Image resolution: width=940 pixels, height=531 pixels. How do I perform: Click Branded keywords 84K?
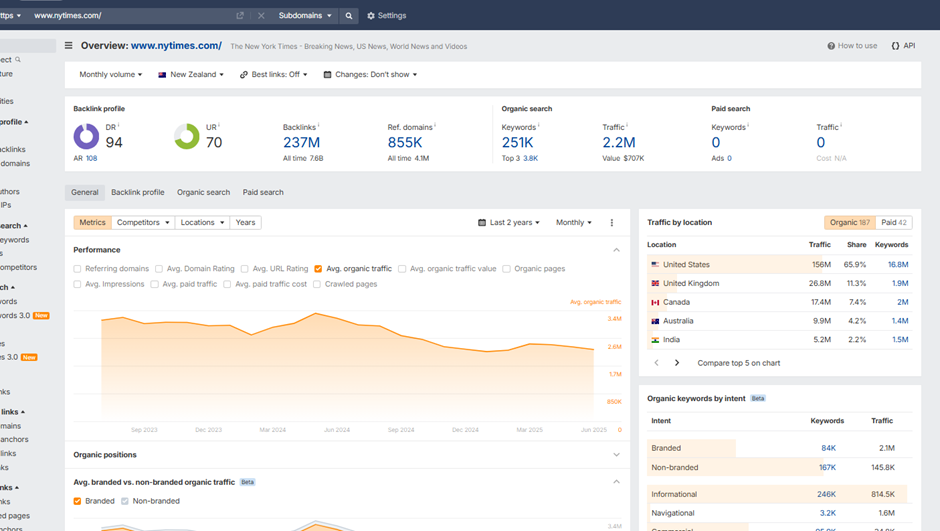[828, 448]
